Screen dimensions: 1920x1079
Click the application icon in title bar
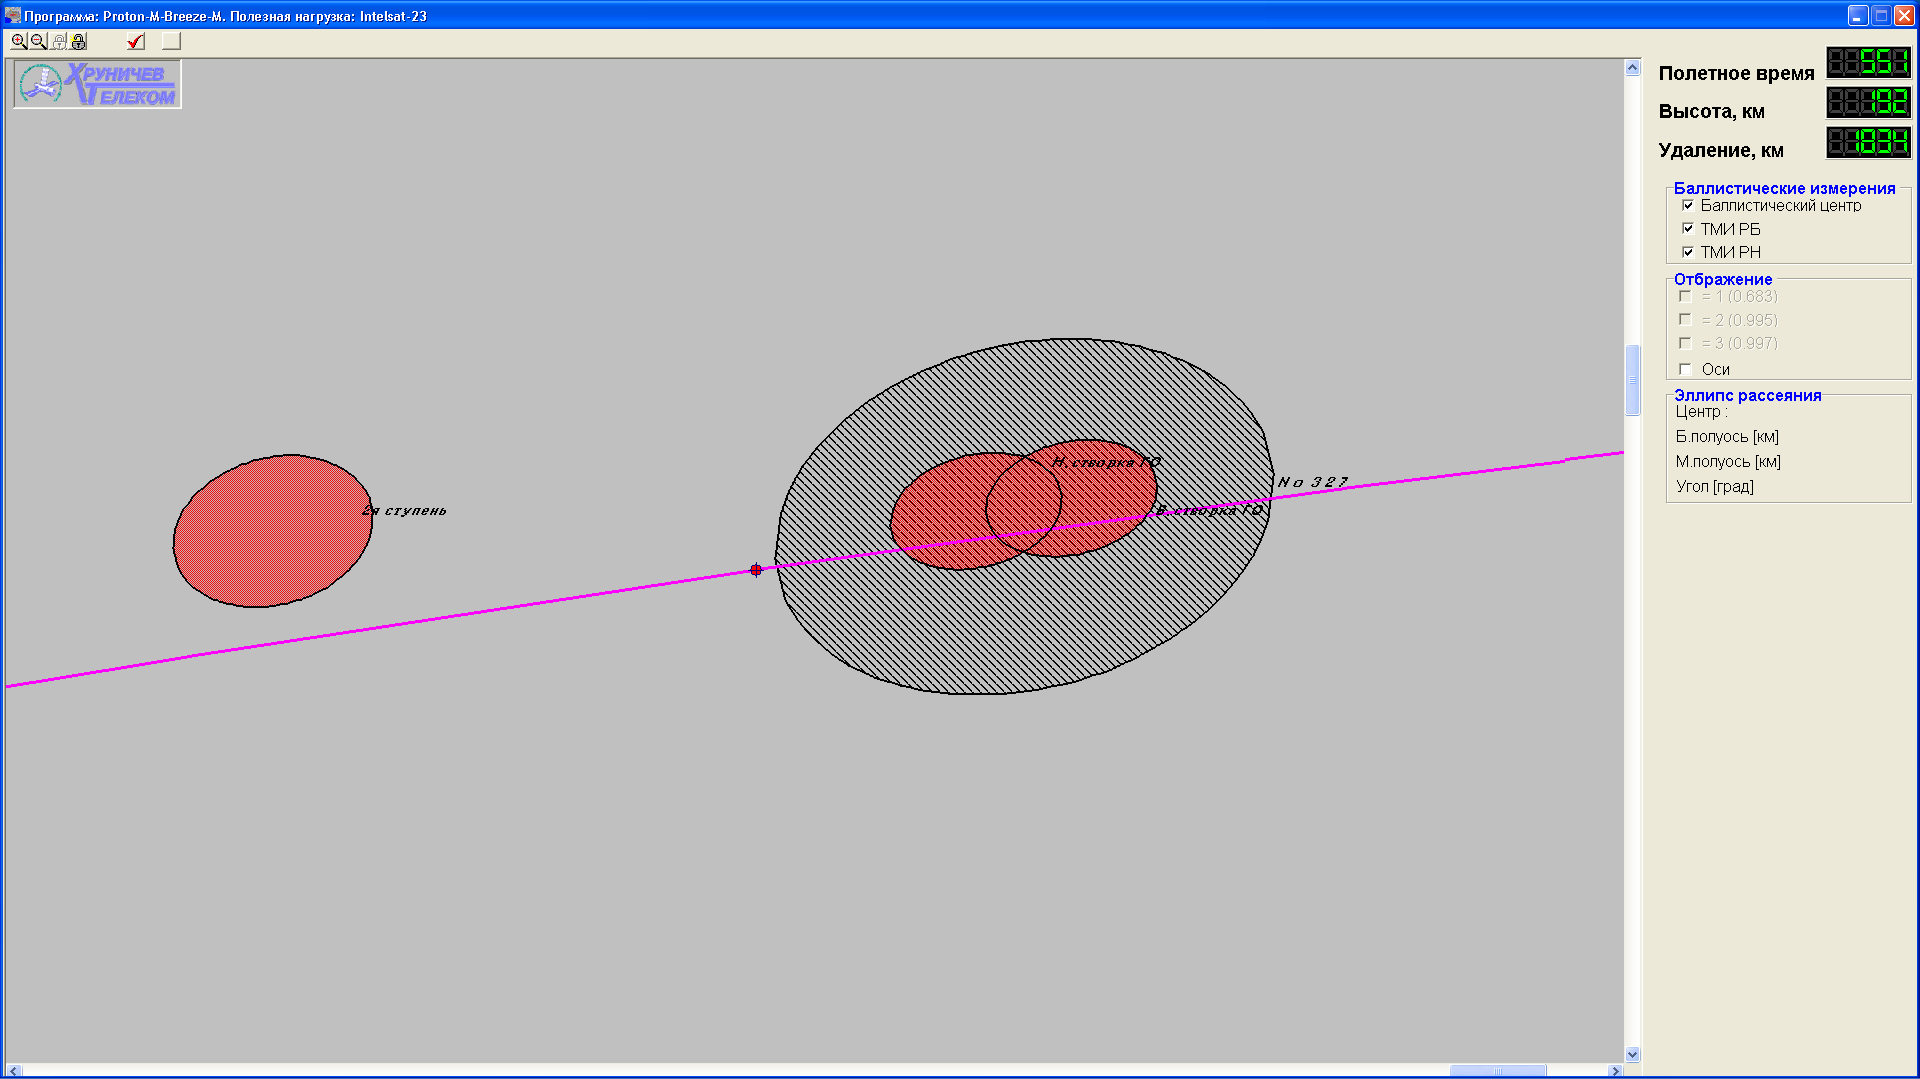click(12, 15)
